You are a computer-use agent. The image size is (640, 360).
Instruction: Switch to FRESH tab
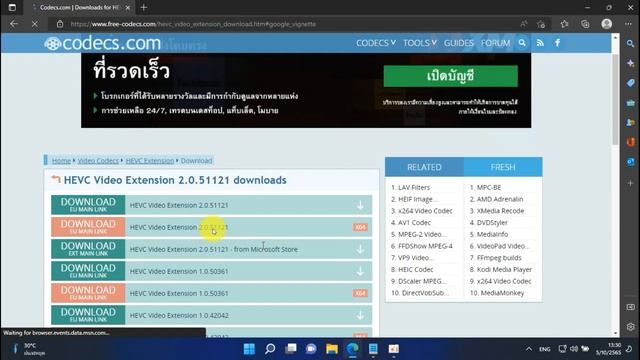[503, 167]
